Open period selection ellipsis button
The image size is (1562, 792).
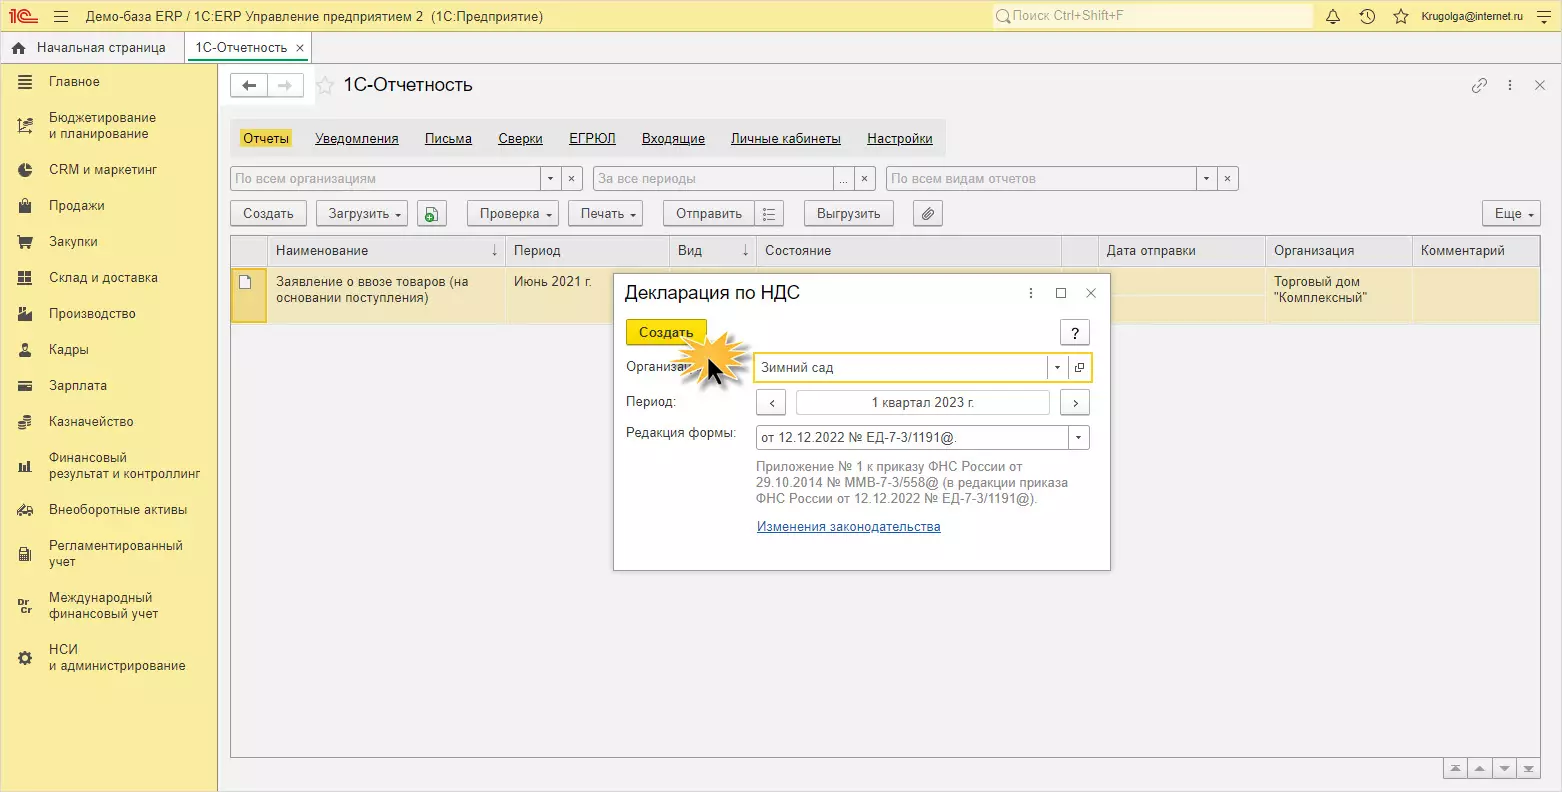tap(845, 179)
